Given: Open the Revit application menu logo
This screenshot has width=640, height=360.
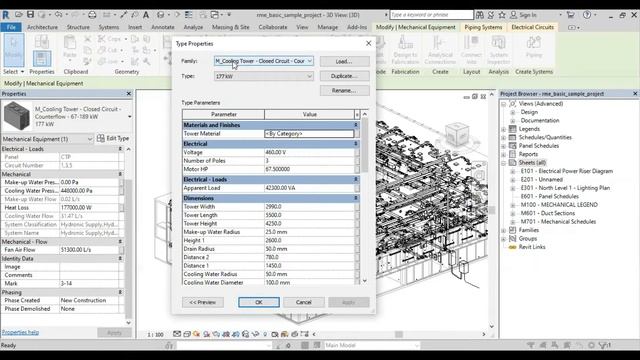Looking at the screenshot, I should coord(6,15).
